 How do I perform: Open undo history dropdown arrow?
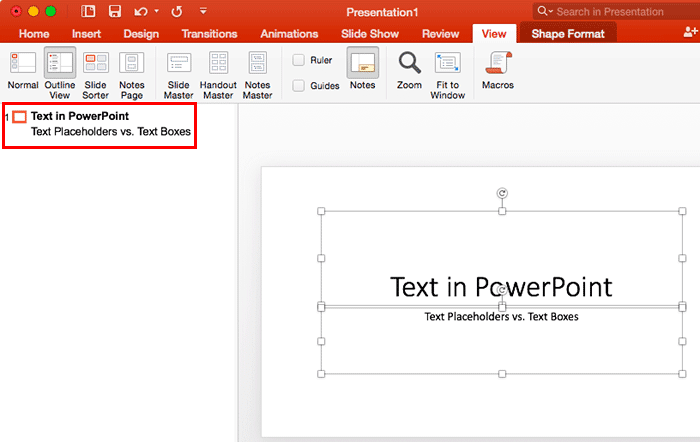[x=157, y=11]
